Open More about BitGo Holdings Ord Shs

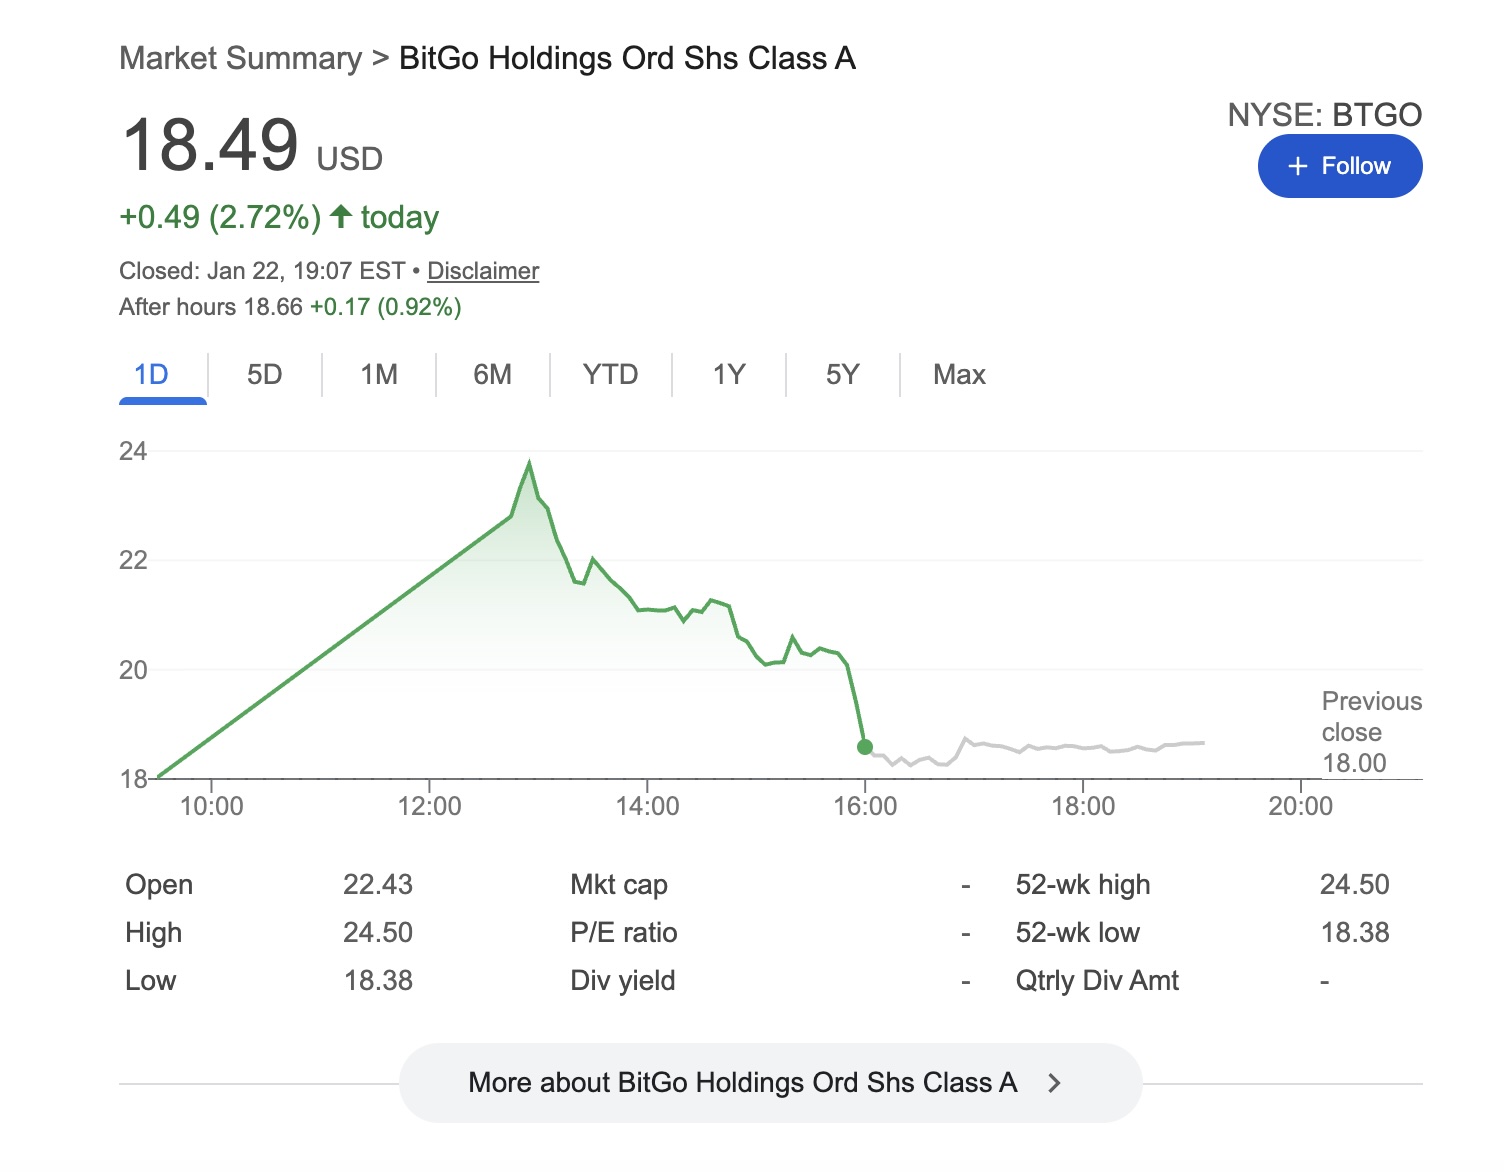click(x=742, y=1083)
